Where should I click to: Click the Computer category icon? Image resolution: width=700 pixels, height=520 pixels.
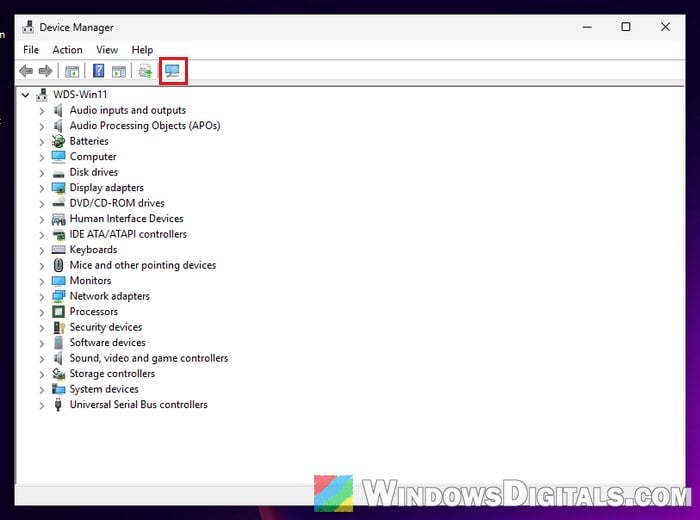pos(58,157)
